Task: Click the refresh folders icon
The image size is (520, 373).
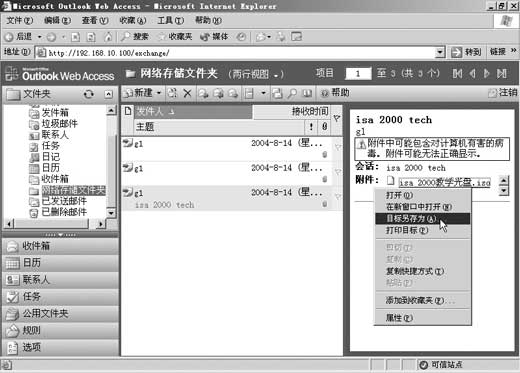Action: (89, 94)
